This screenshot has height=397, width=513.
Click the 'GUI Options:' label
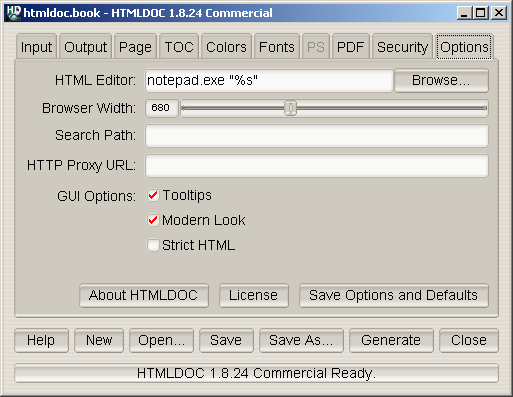[x=97, y=196]
